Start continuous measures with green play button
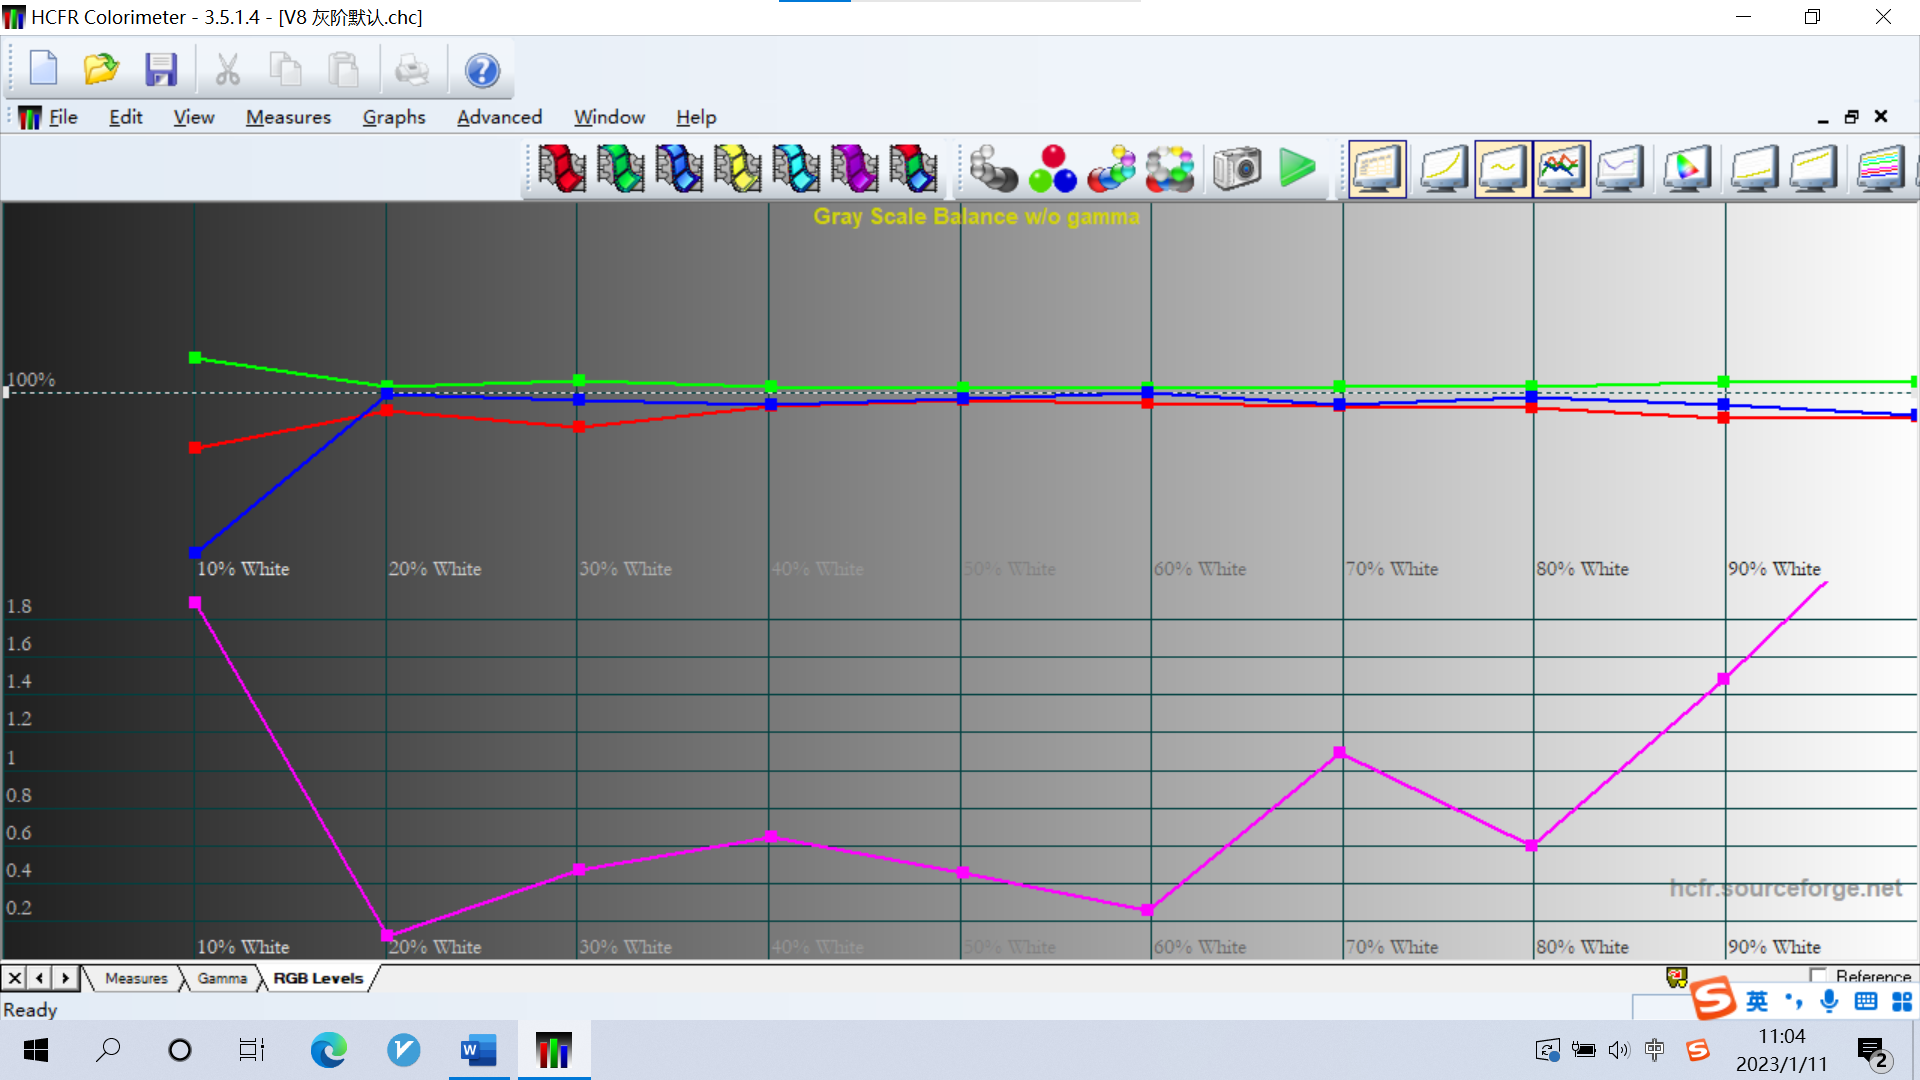The image size is (1920, 1080). (x=1297, y=168)
